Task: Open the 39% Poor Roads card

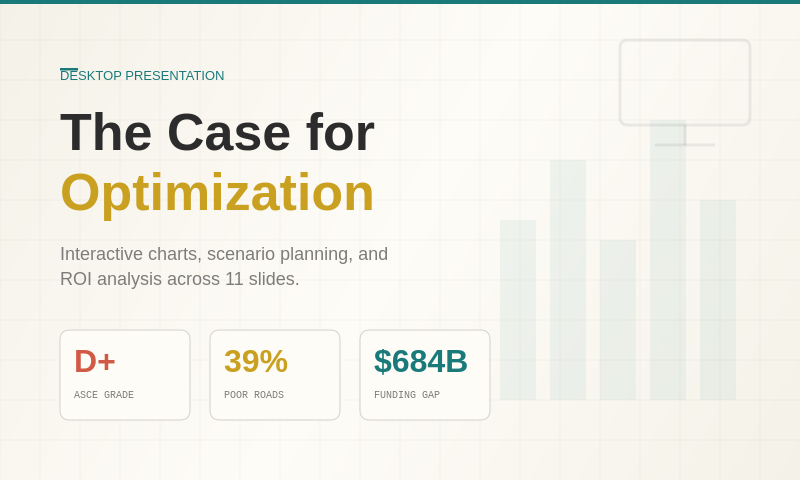Action: (275, 375)
